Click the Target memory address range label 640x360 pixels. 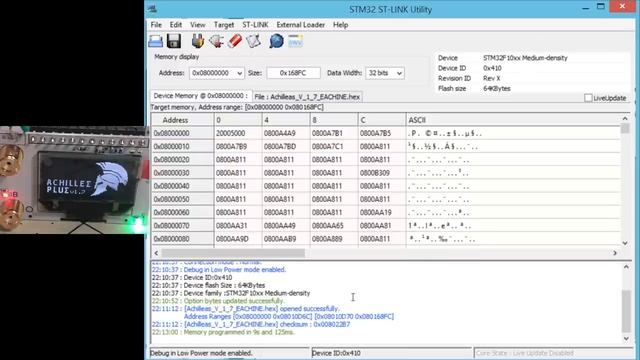237,107
